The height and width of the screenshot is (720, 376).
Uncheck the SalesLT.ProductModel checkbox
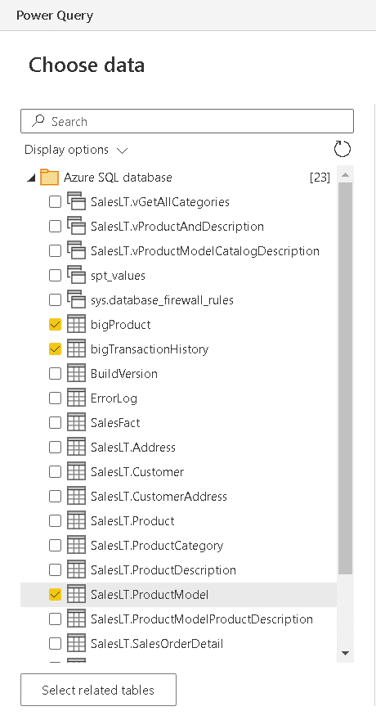55,595
